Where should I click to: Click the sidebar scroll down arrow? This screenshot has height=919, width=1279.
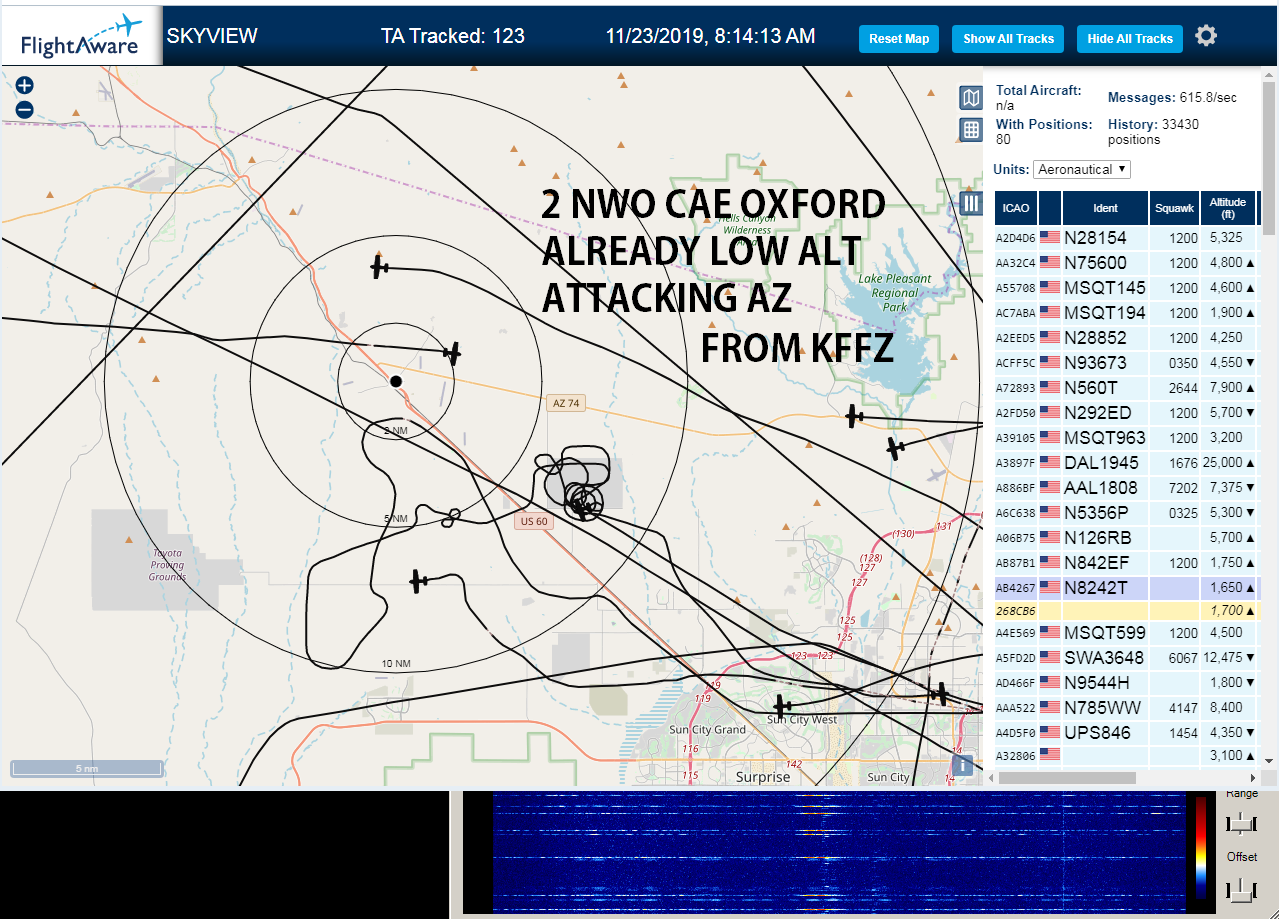pyautogui.click(x=1271, y=760)
